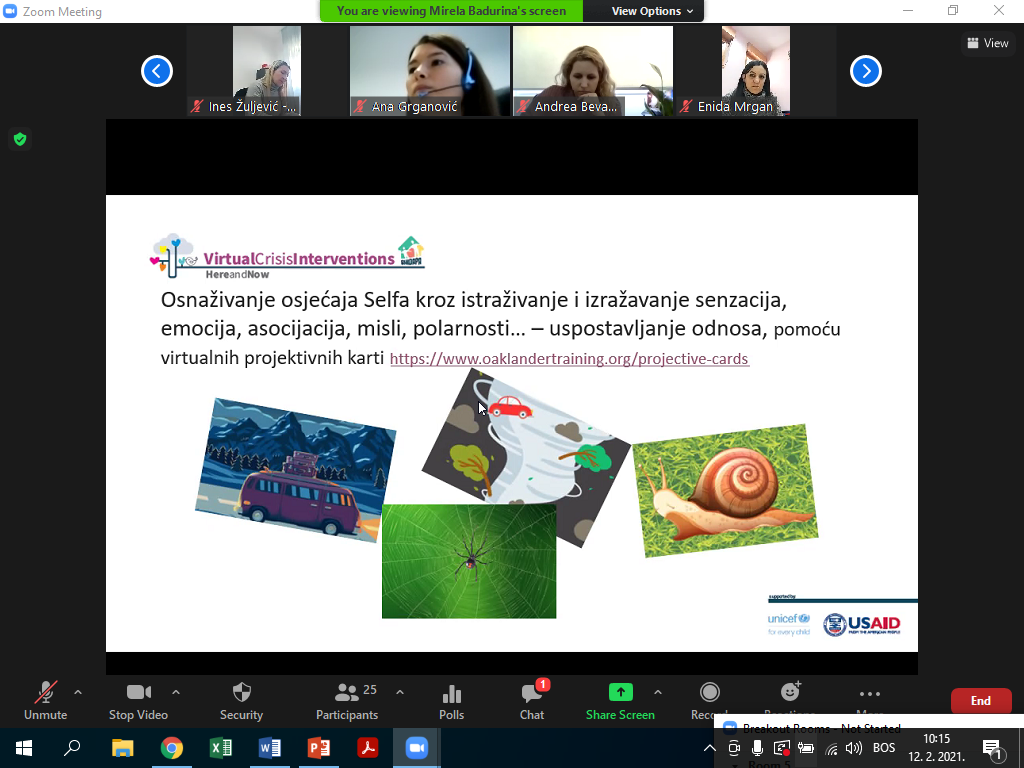Open the More options menu
This screenshot has width=1024, height=768.
pos(869,694)
